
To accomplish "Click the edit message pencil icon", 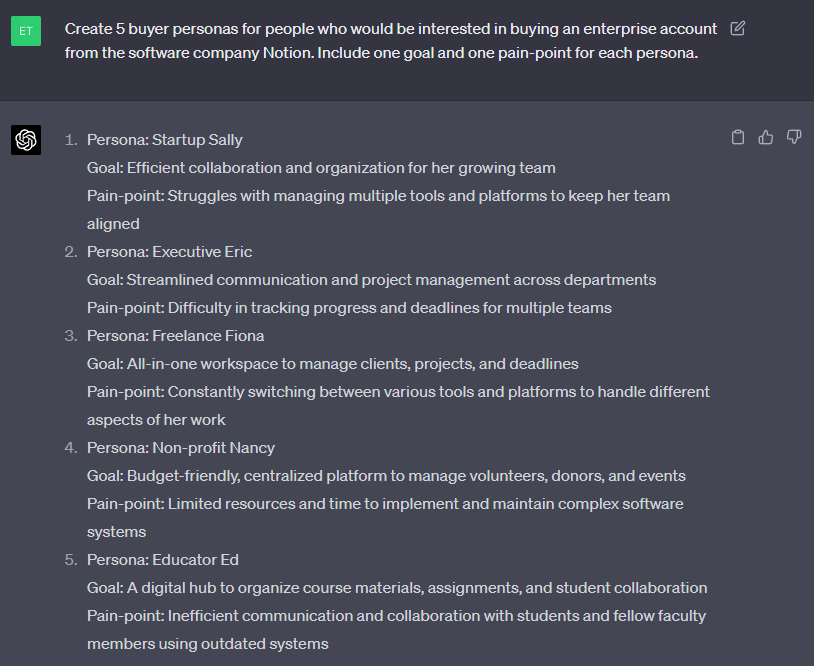I will point(738,28).
